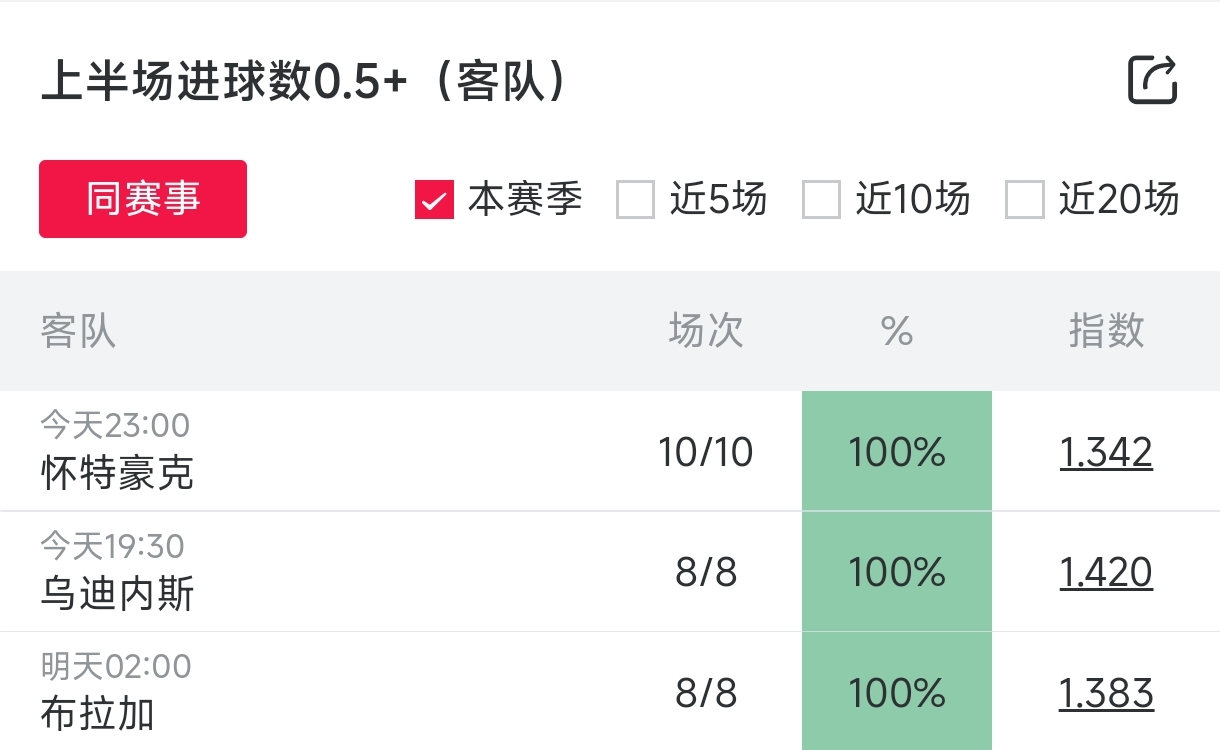Enable the 近5场 checkbox
Image resolution: width=1220 pixels, height=750 pixels.
635,200
